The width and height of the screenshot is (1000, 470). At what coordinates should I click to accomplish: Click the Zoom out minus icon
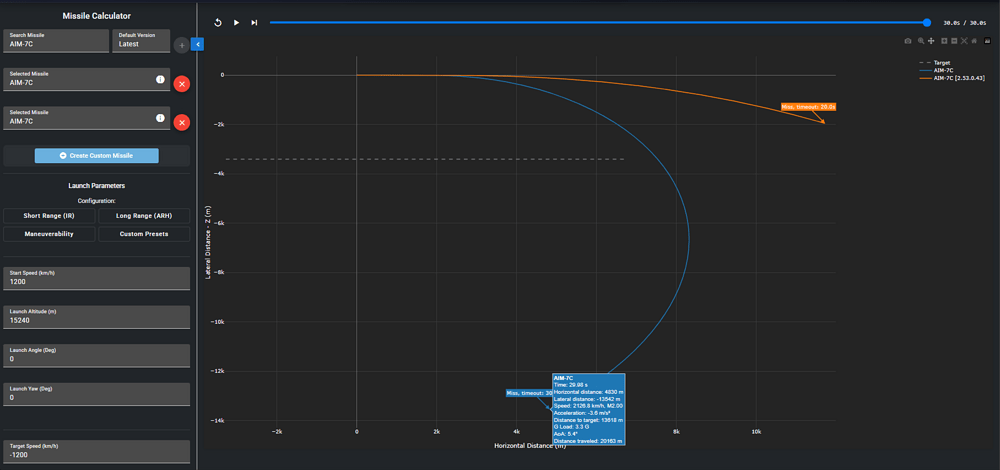click(x=954, y=41)
